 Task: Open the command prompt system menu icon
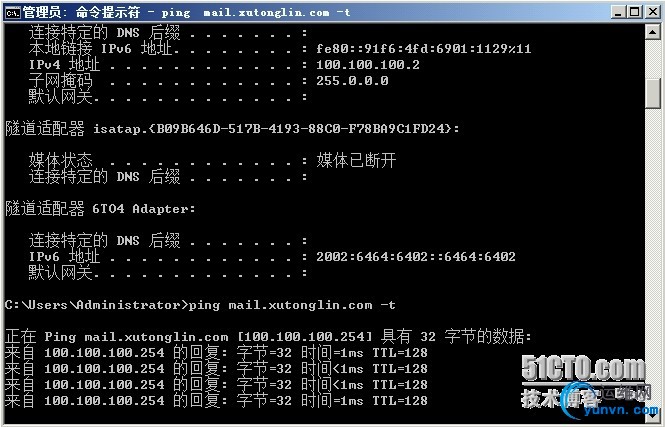tap(12, 13)
